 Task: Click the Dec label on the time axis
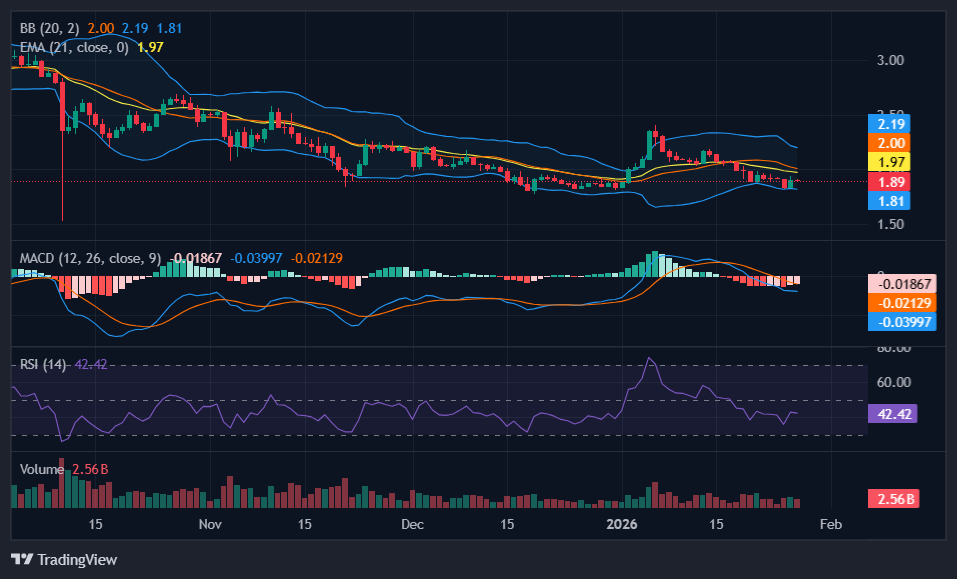[411, 523]
